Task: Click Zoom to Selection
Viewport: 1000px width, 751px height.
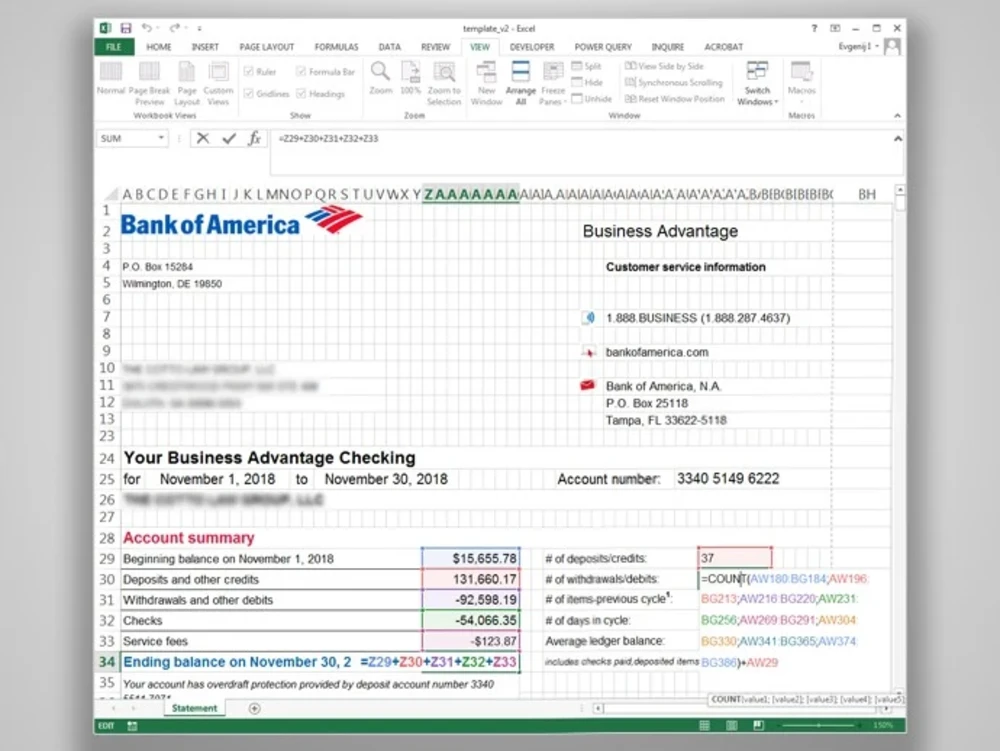Action: pos(444,84)
